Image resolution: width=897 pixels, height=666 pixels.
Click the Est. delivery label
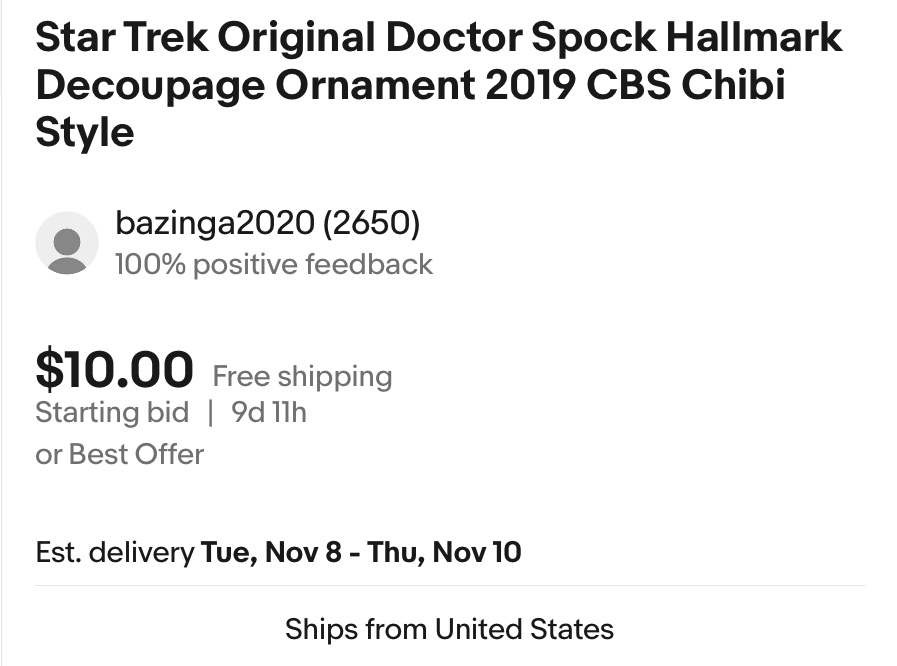point(114,552)
